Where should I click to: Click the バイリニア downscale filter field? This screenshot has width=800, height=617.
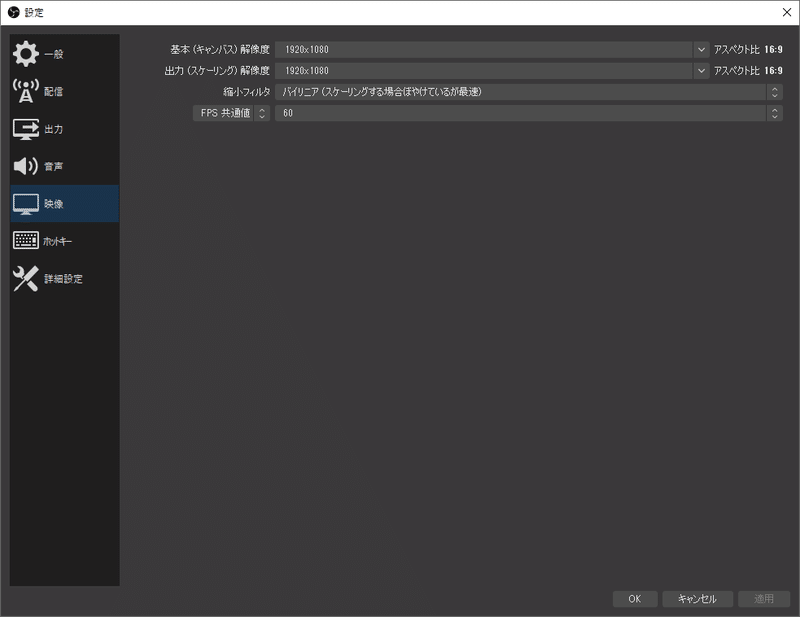pyautogui.click(x=529, y=92)
